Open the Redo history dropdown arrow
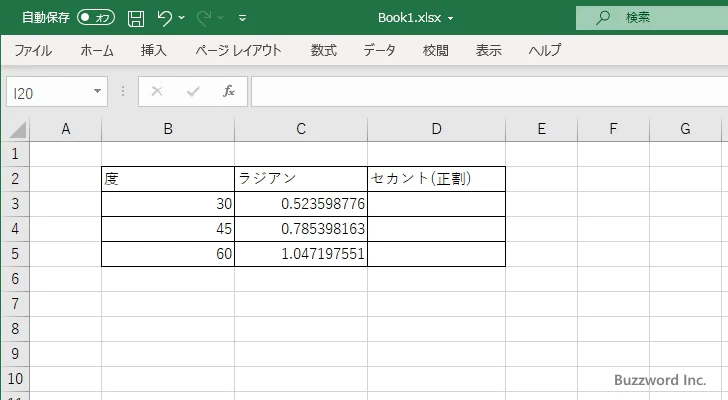This screenshot has width=728, height=400. point(221,18)
